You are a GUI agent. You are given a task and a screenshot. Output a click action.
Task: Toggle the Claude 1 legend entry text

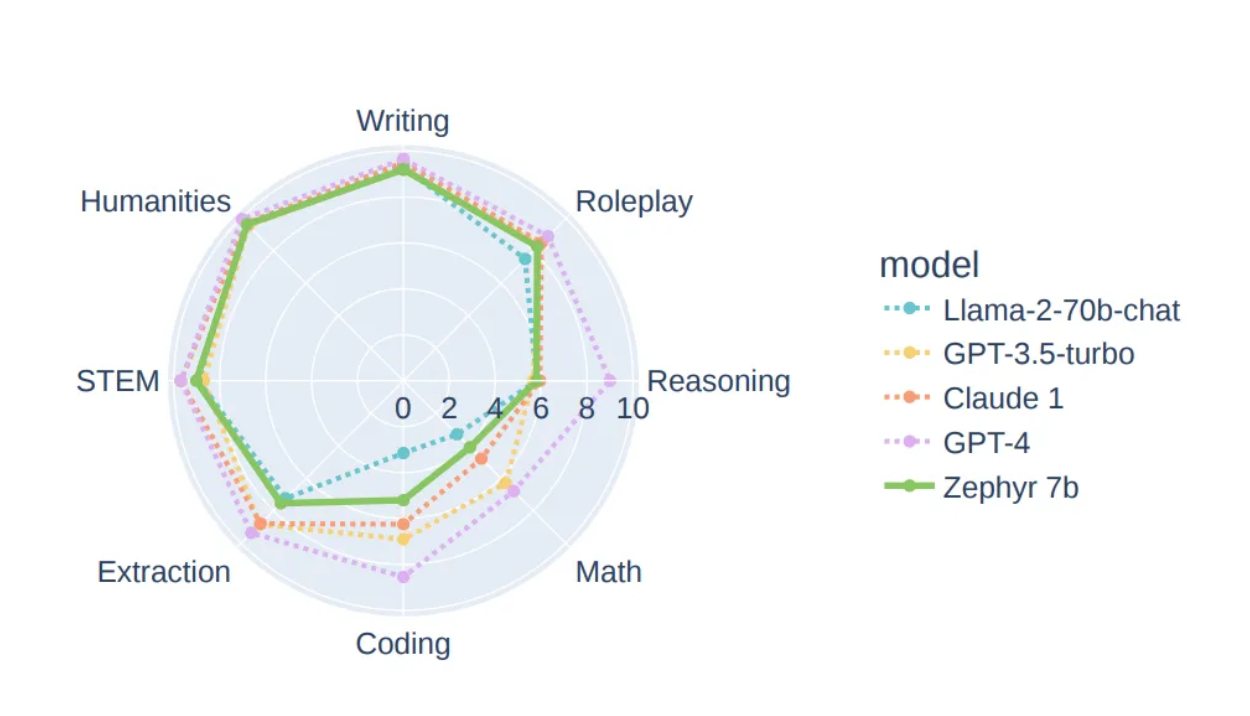point(1003,398)
